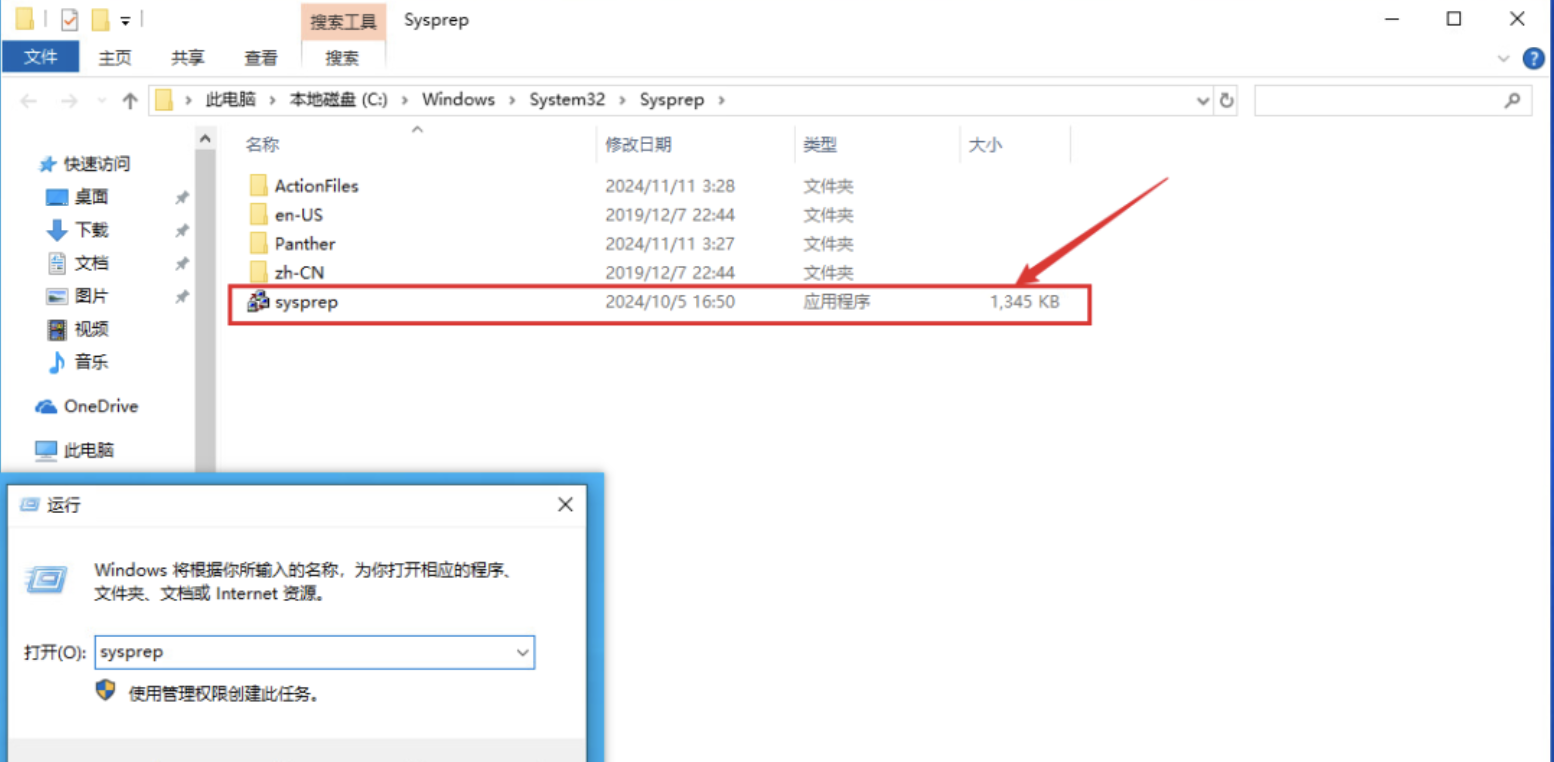
Task: Go up one folder level arrow
Action: pos(129,101)
